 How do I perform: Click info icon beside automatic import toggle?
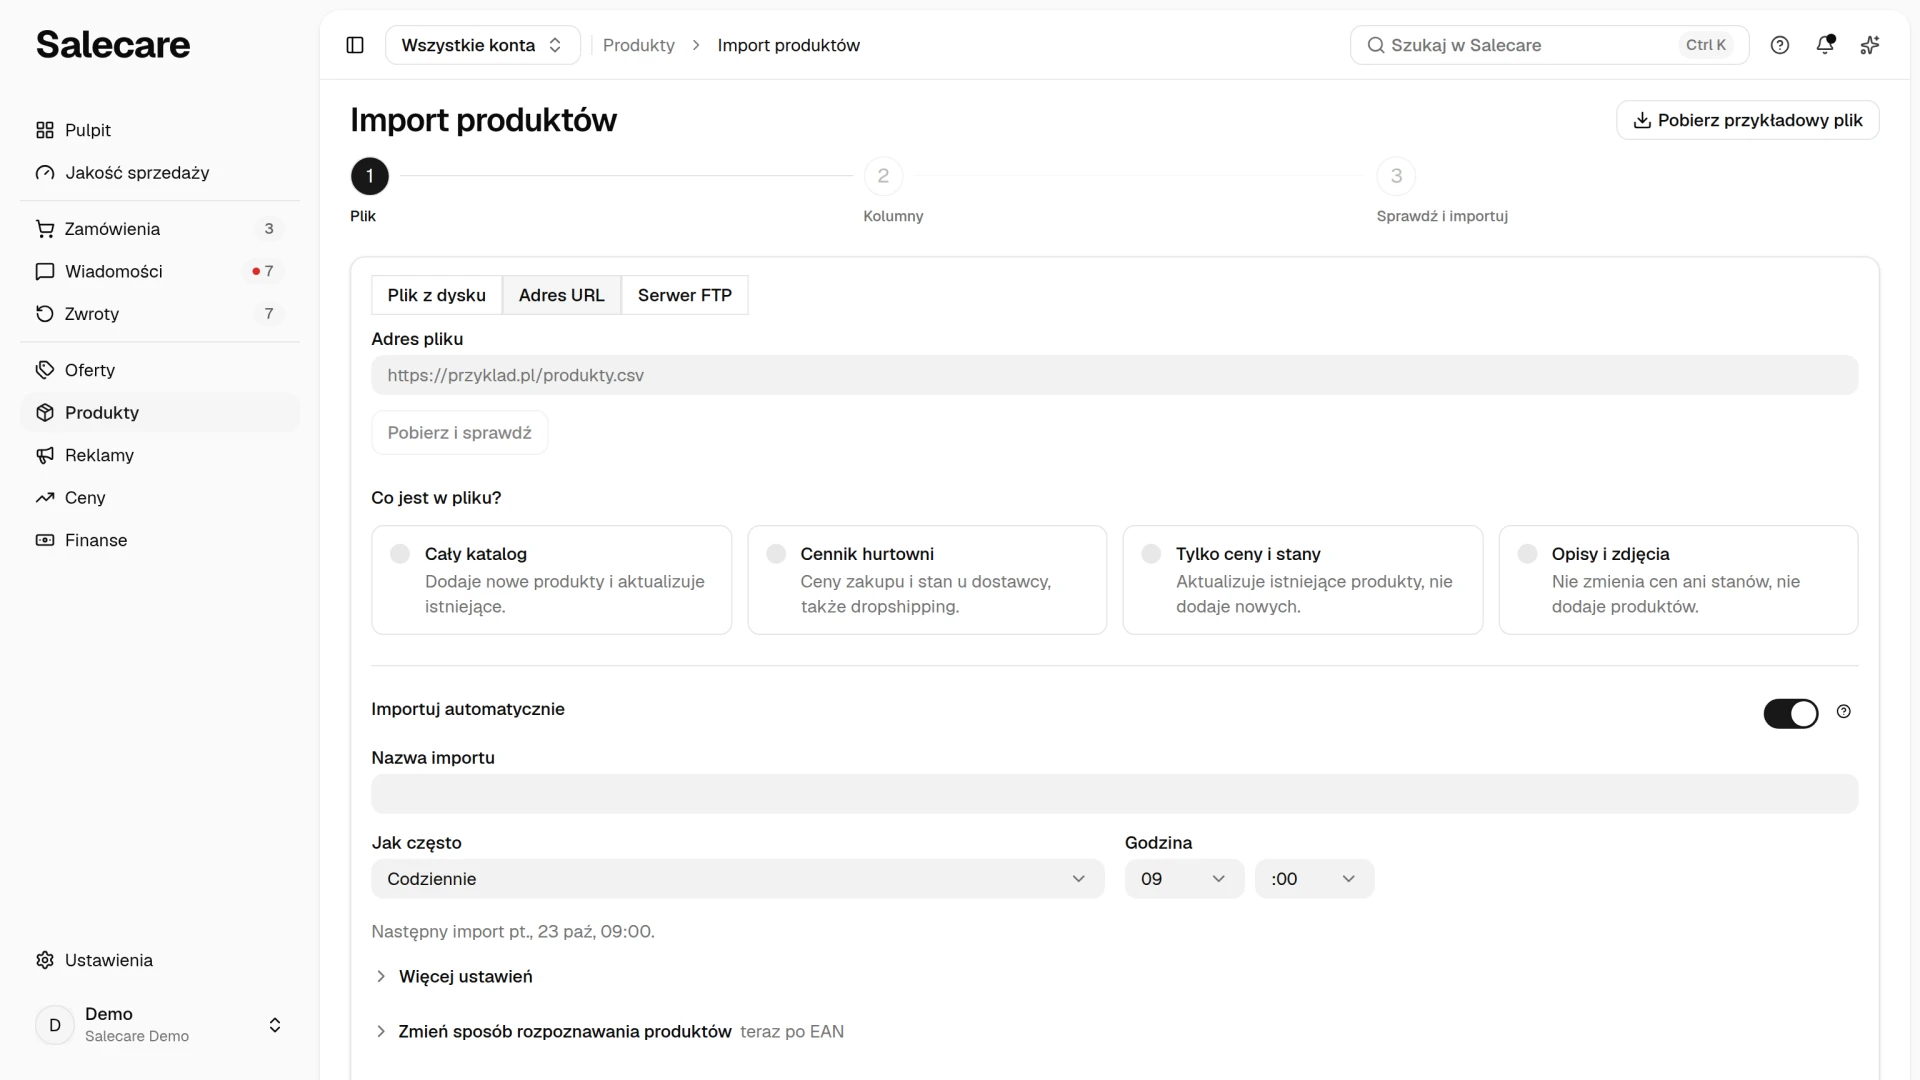(1844, 712)
